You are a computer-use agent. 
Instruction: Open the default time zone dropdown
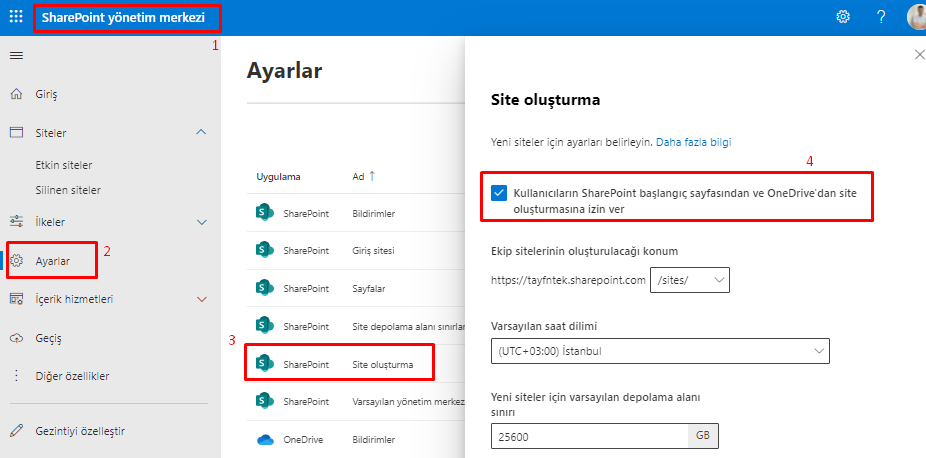[660, 351]
